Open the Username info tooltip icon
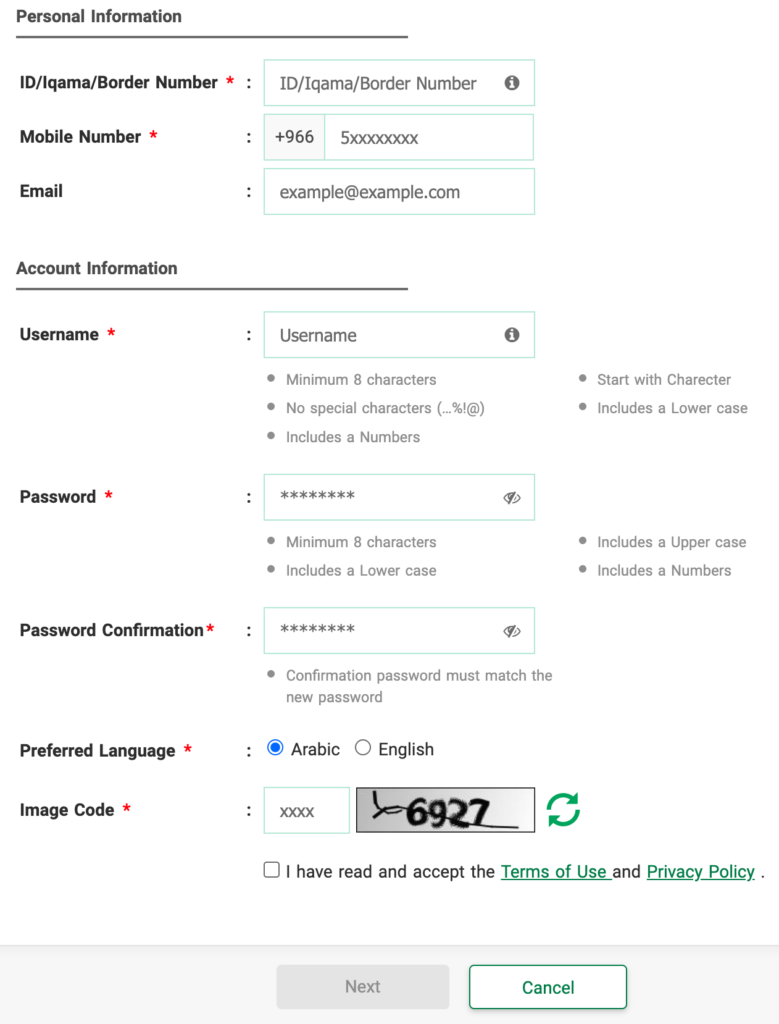Image resolution: width=779 pixels, height=1024 pixels. (511, 335)
